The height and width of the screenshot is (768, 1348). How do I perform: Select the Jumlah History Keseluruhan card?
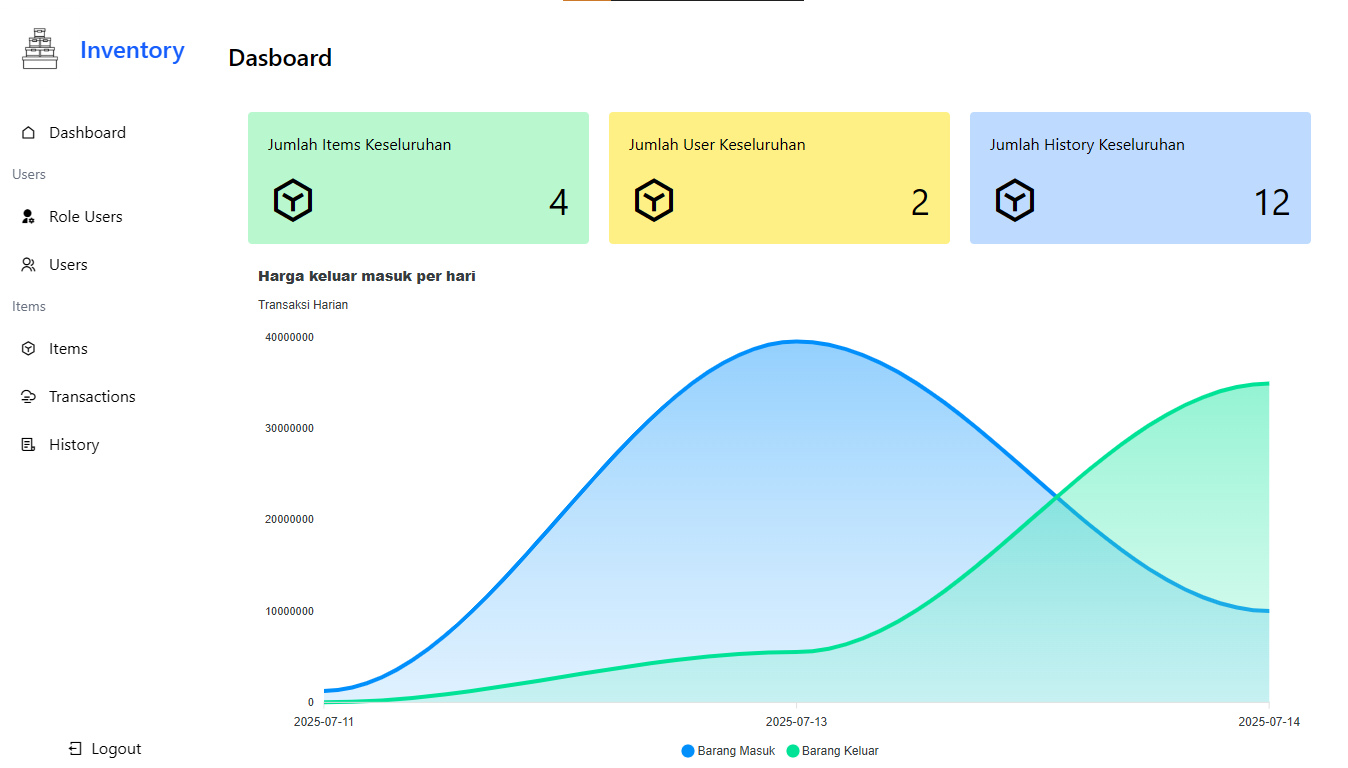[1139, 178]
